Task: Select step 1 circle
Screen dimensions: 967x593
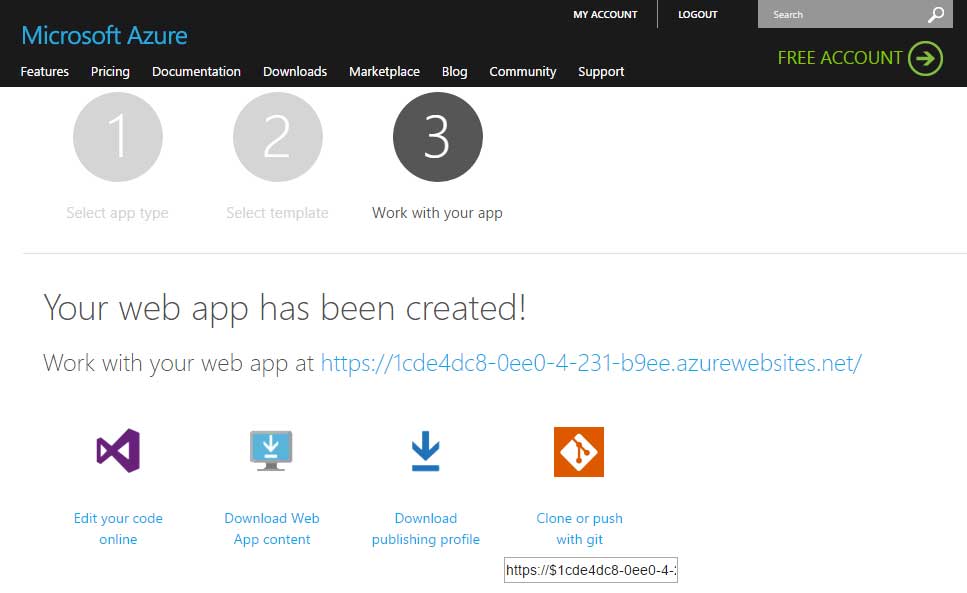Action: click(x=118, y=137)
